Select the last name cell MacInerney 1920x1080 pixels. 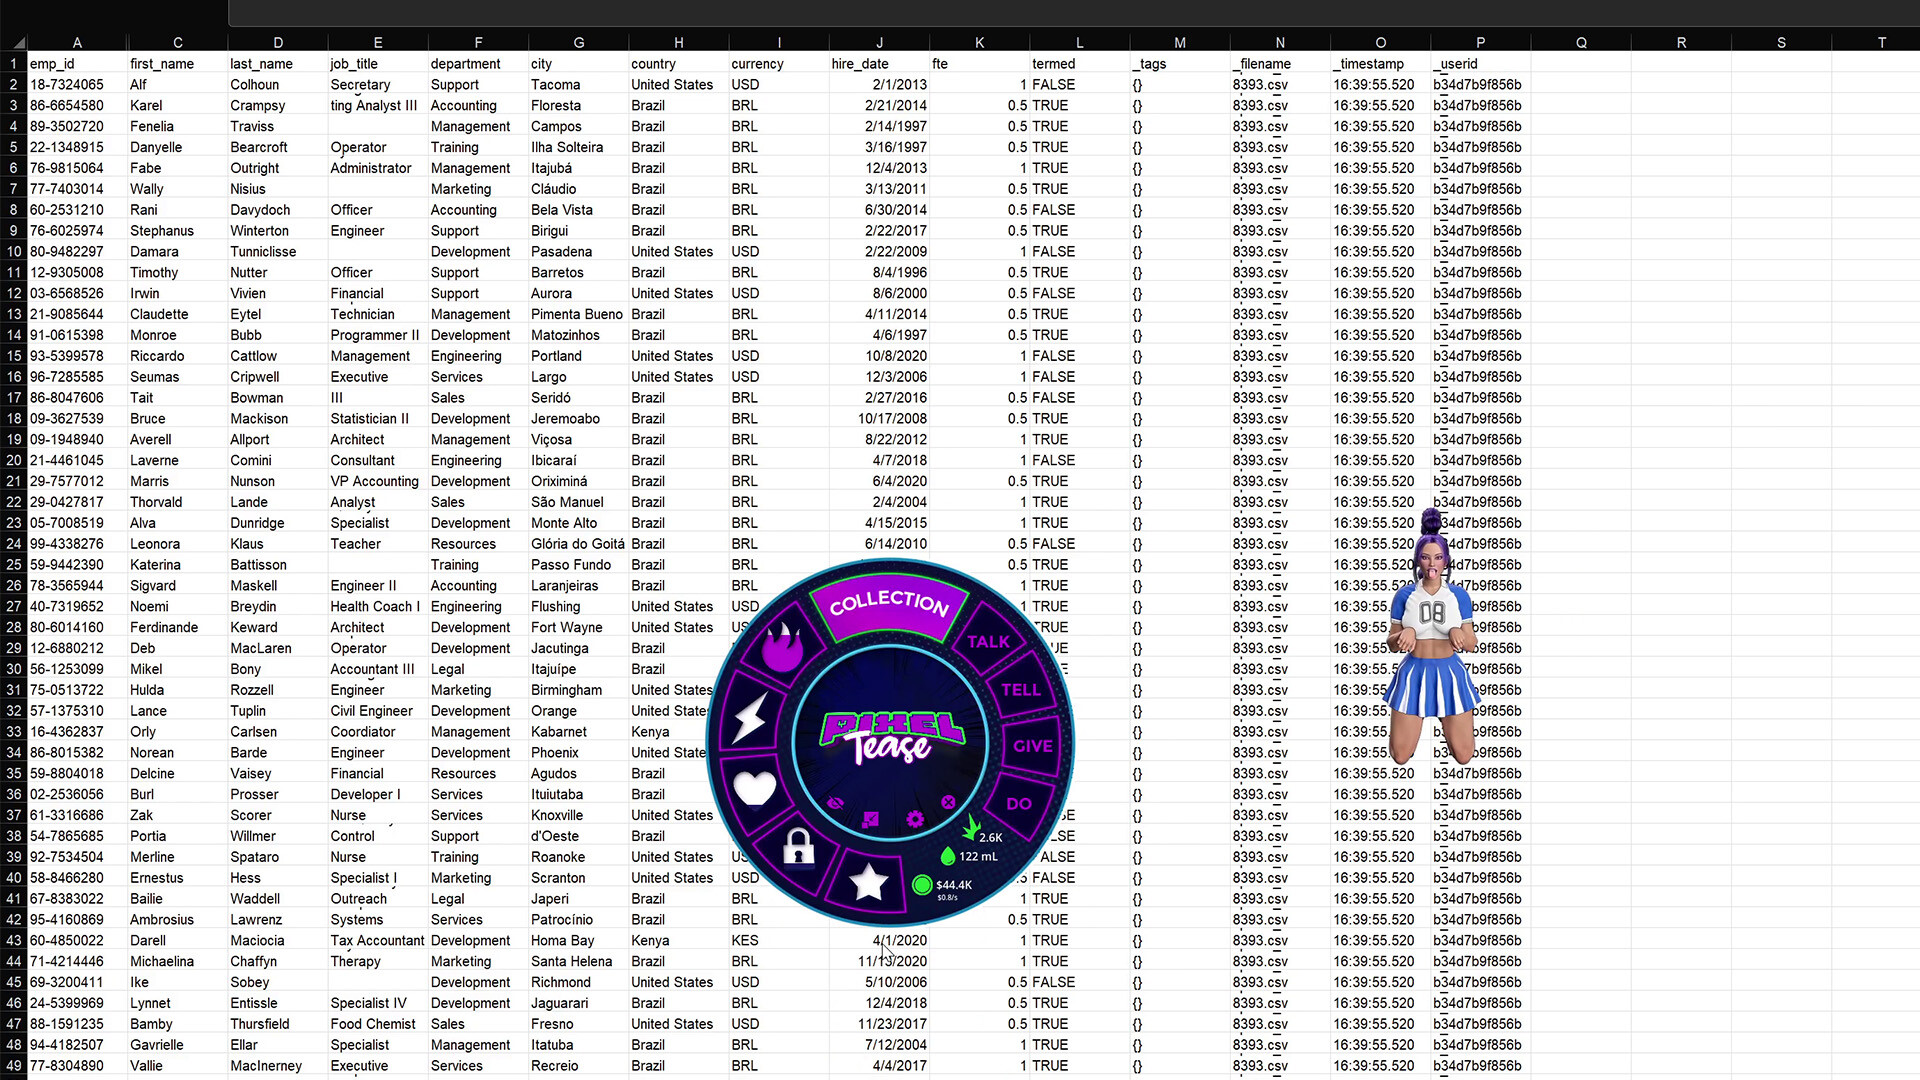coord(277,1065)
